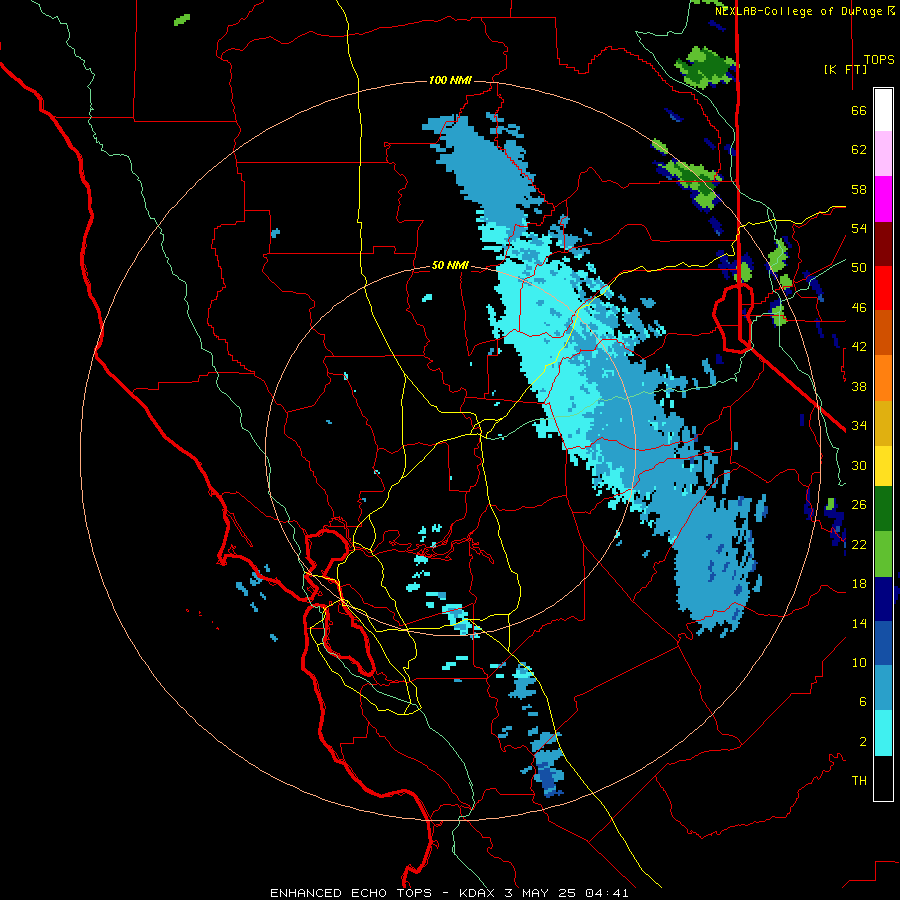
Task: Click the 'NEXLAB-College of DuPage' credit text
Action: (800, 11)
